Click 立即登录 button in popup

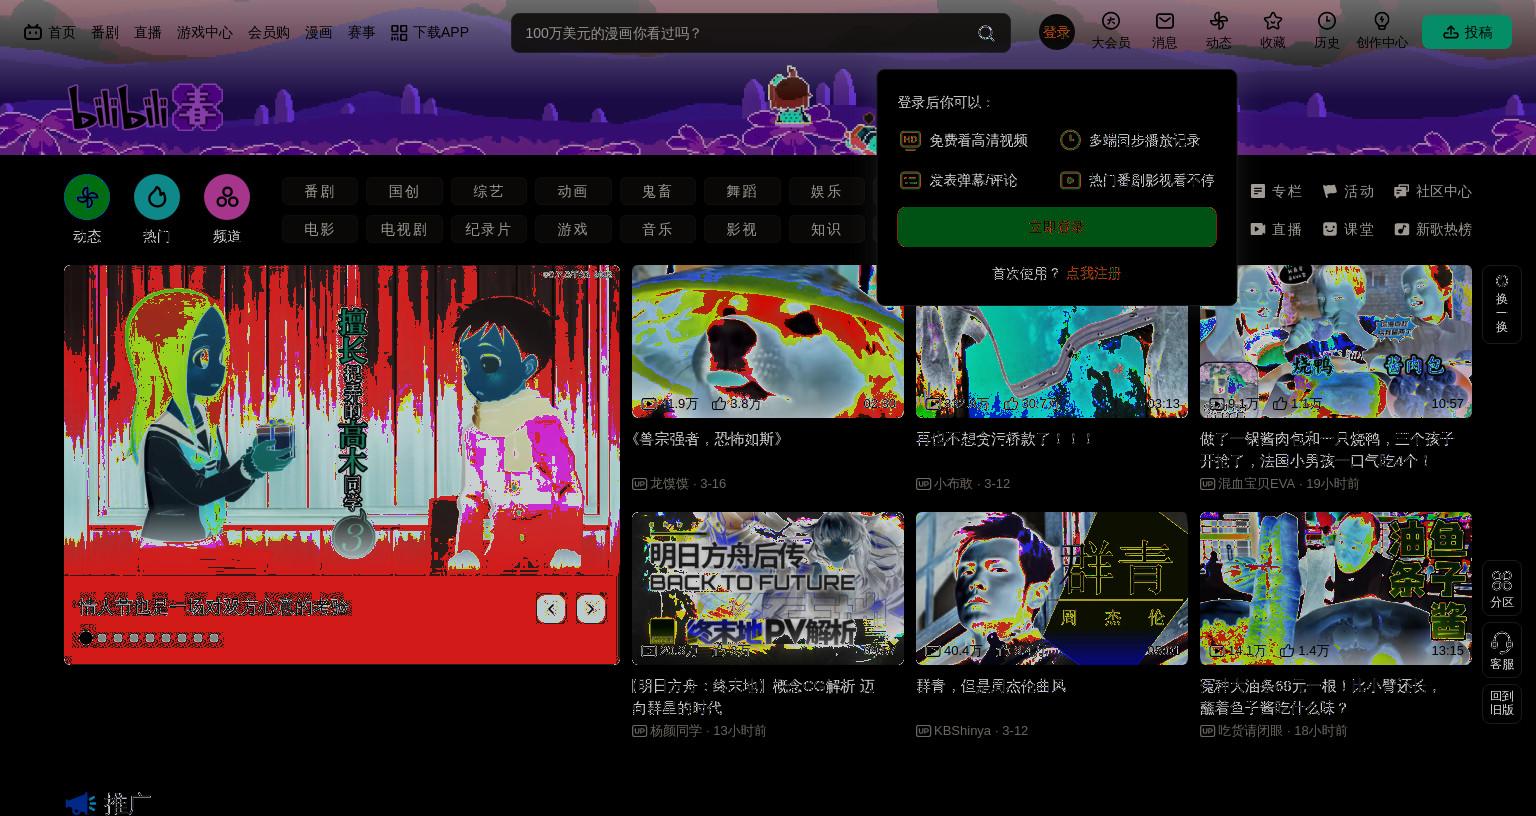point(1057,227)
